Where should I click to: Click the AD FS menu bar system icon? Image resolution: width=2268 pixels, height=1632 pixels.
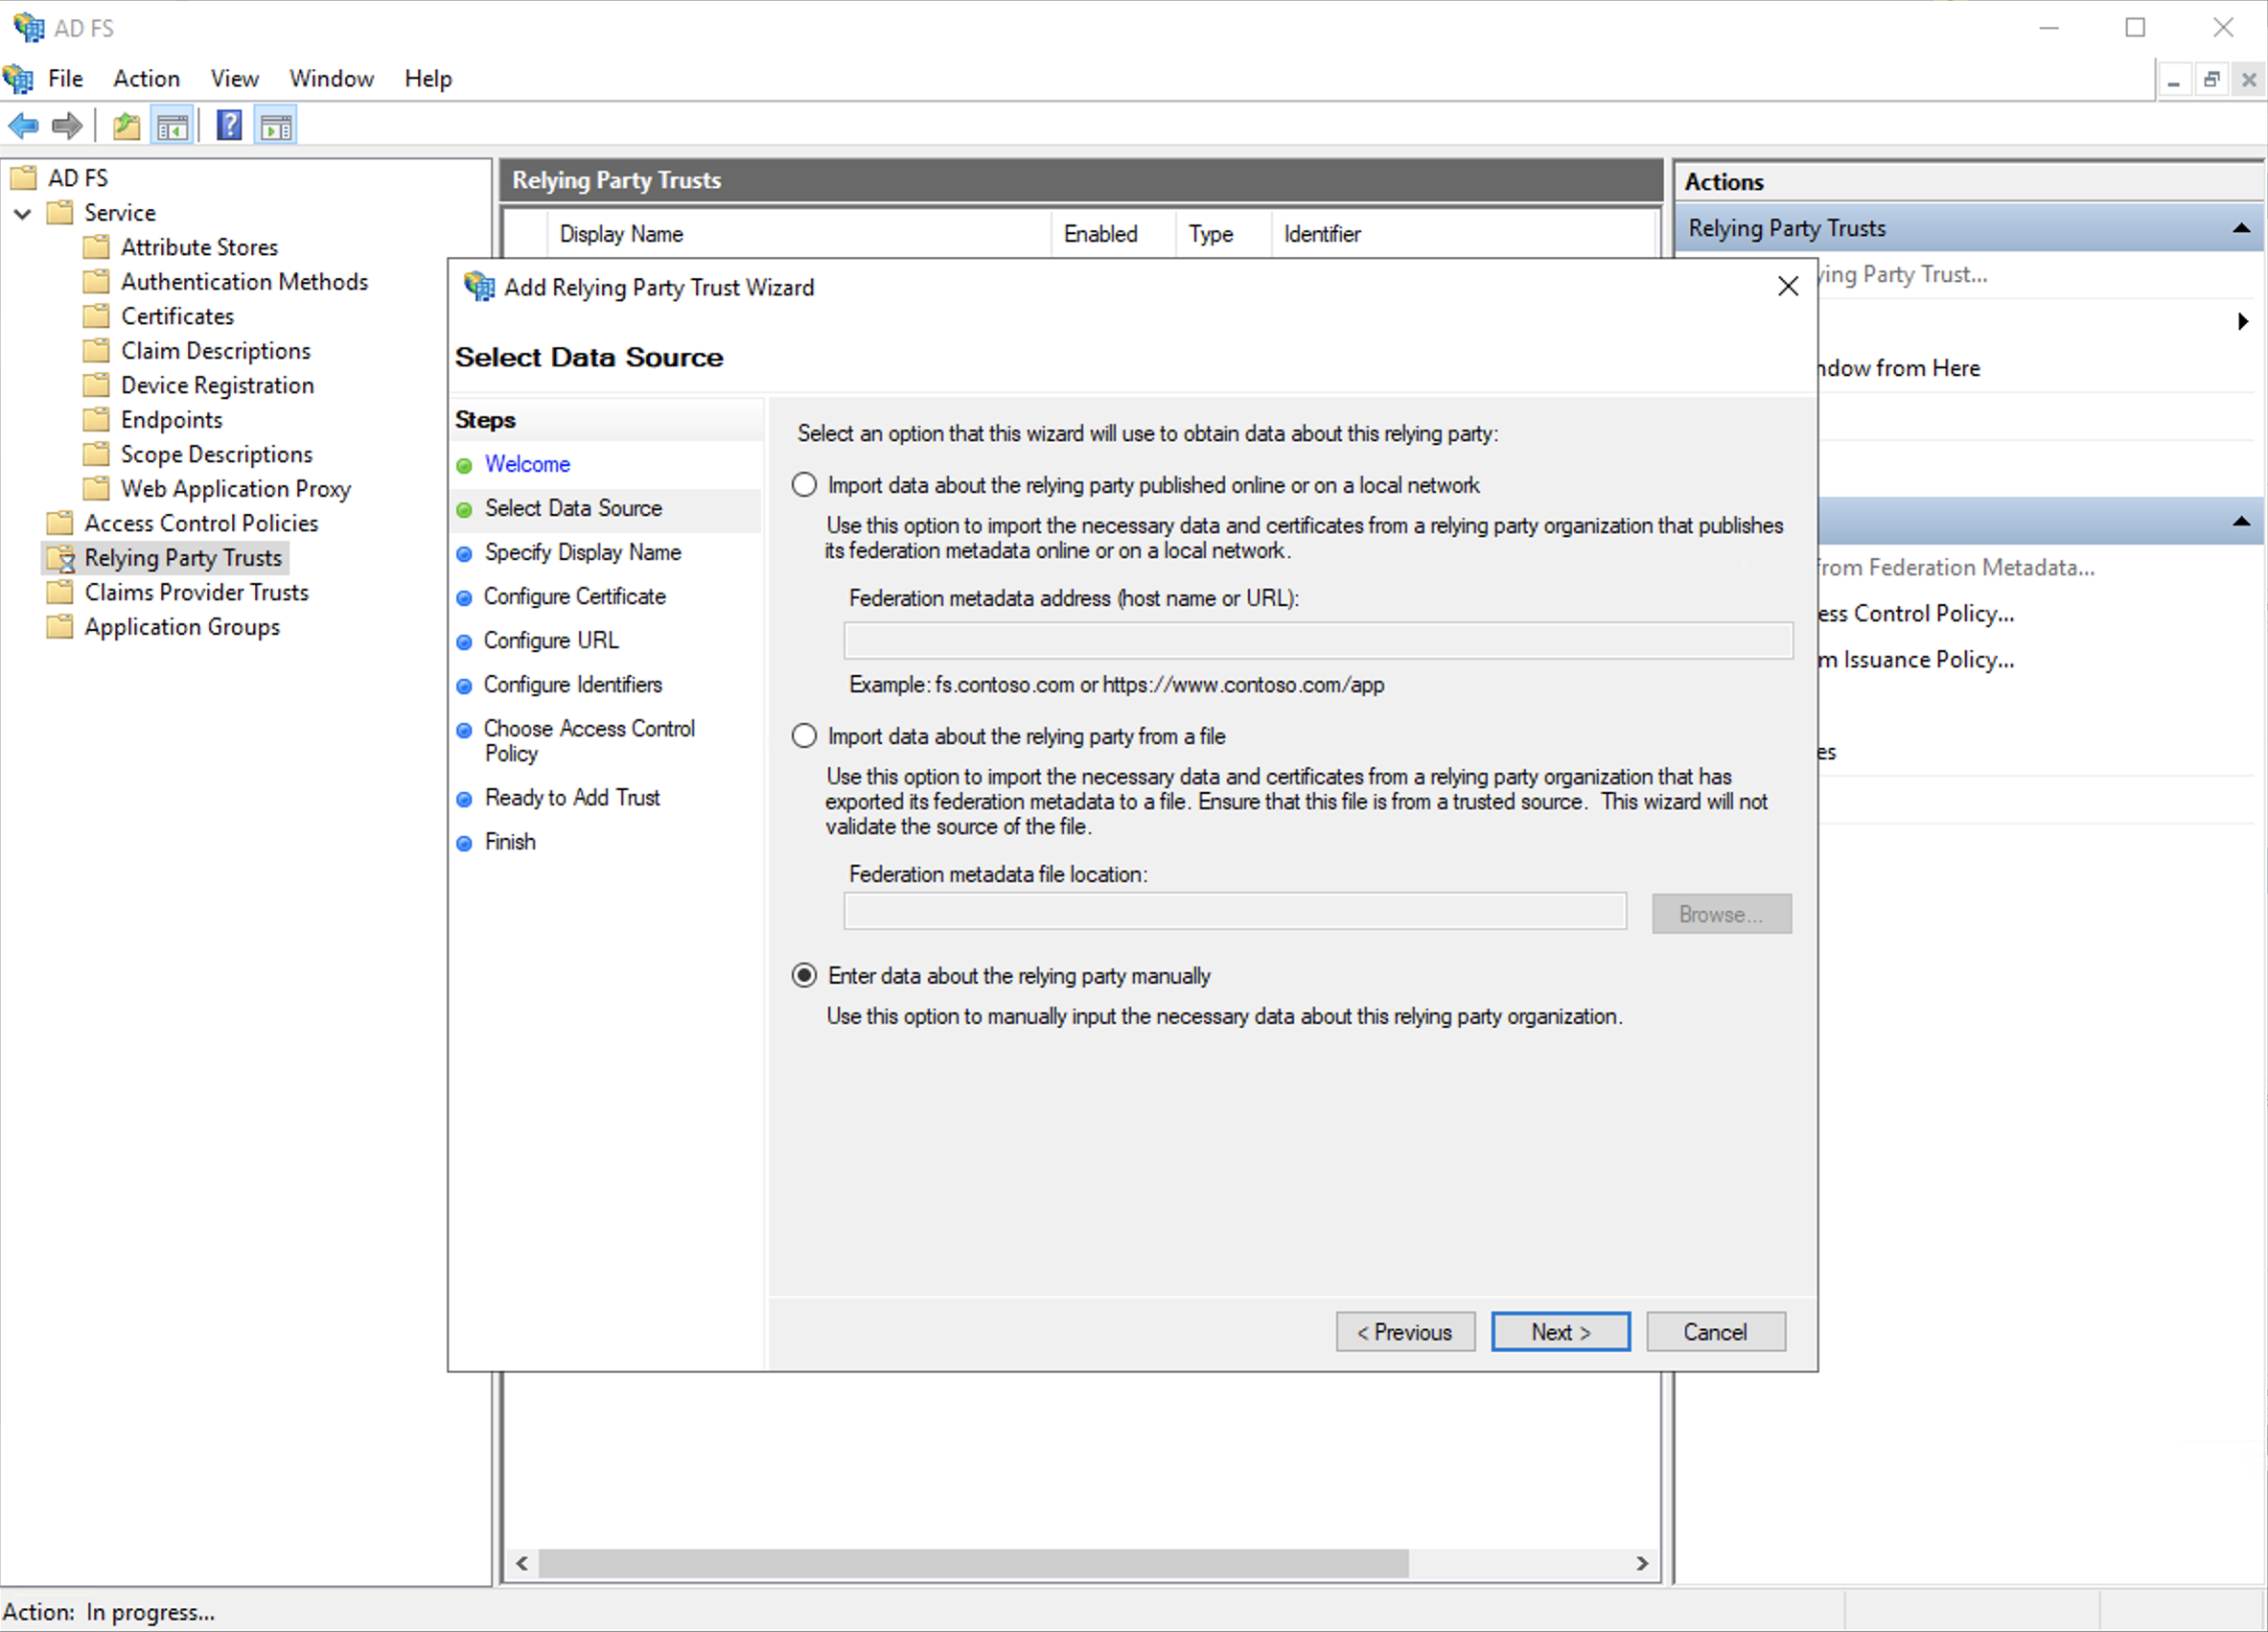18,78
